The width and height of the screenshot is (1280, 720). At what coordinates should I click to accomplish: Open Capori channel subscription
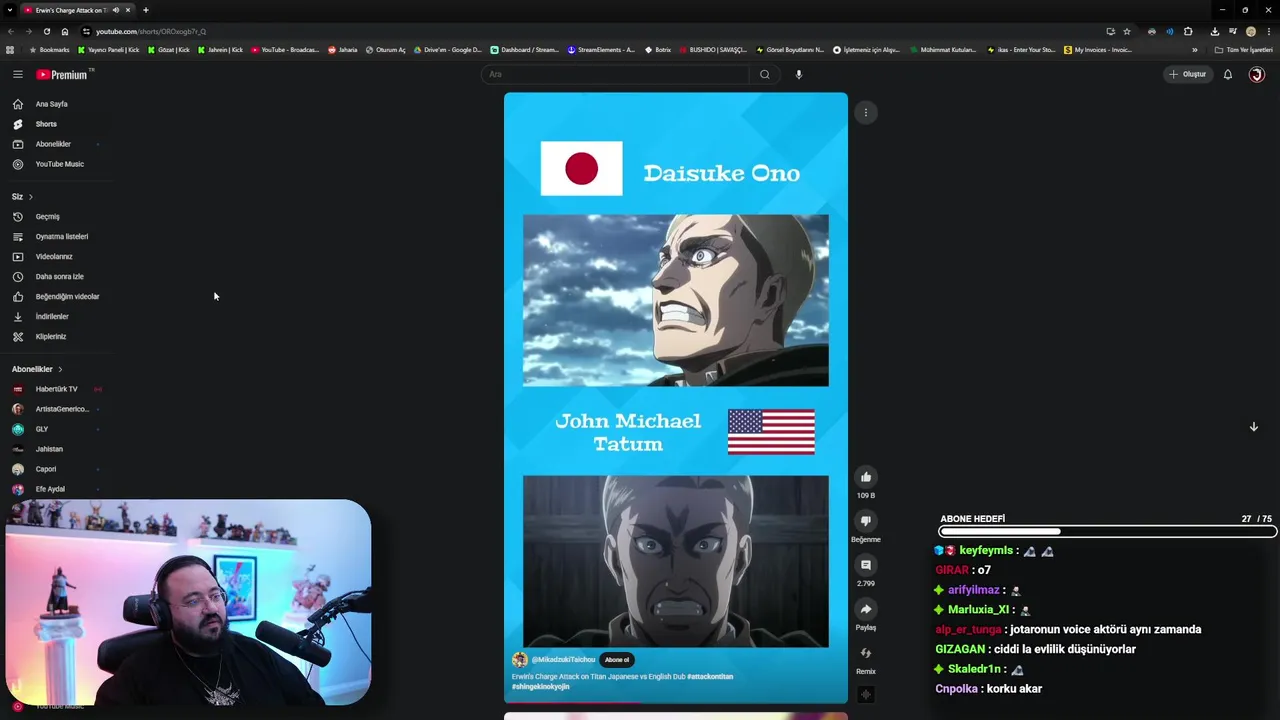[x=46, y=469]
